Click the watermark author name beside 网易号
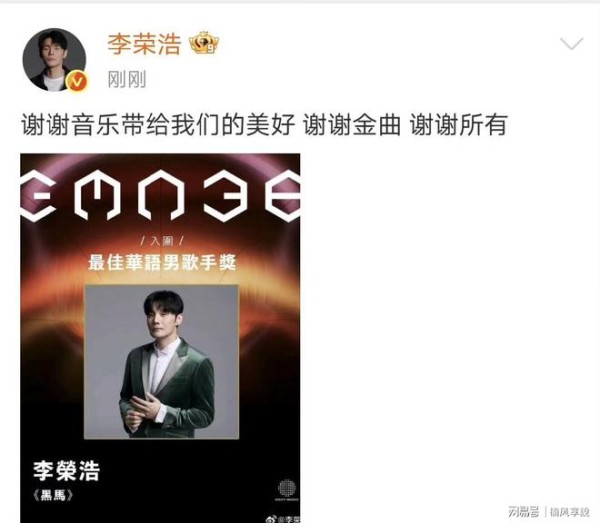600x523 pixels. coord(569,512)
